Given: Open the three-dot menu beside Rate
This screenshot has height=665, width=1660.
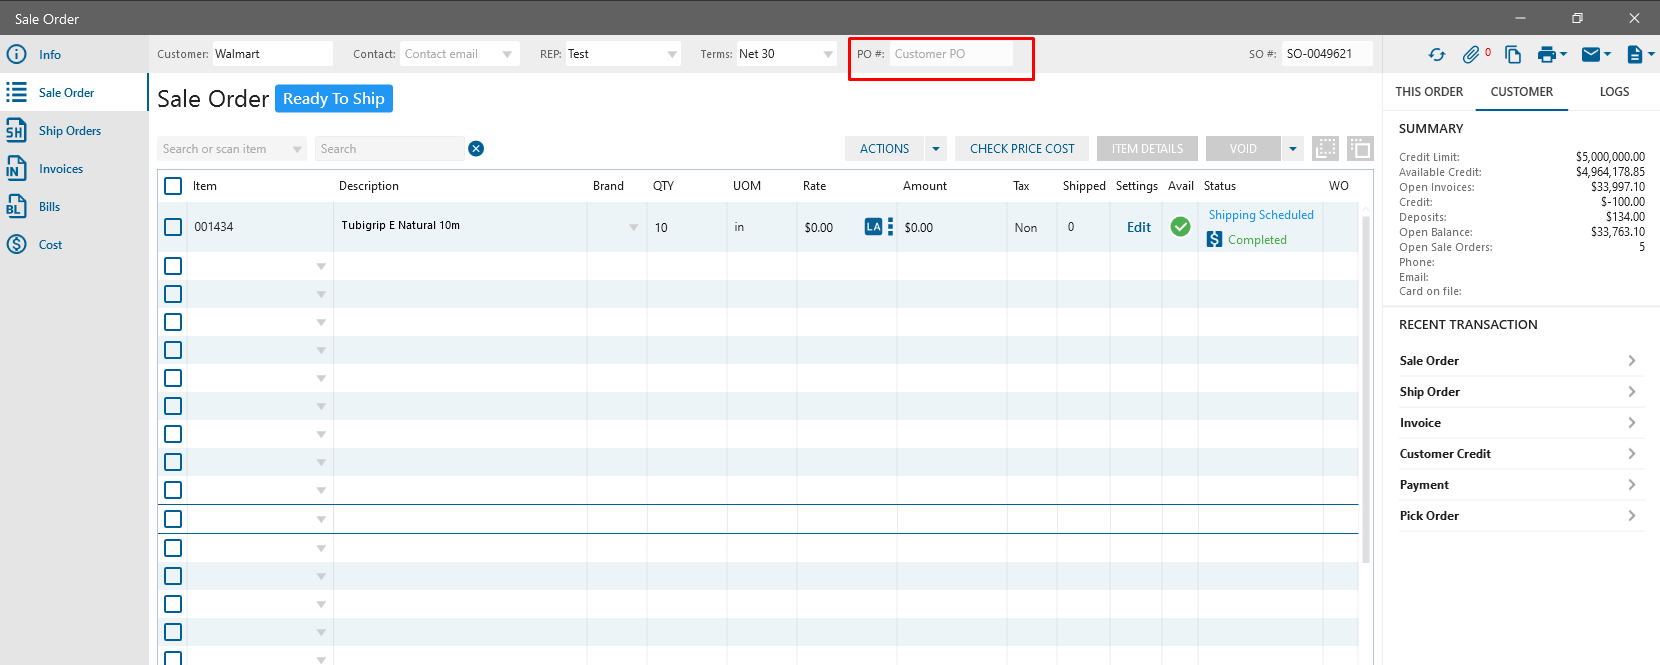Looking at the screenshot, I should (890, 227).
